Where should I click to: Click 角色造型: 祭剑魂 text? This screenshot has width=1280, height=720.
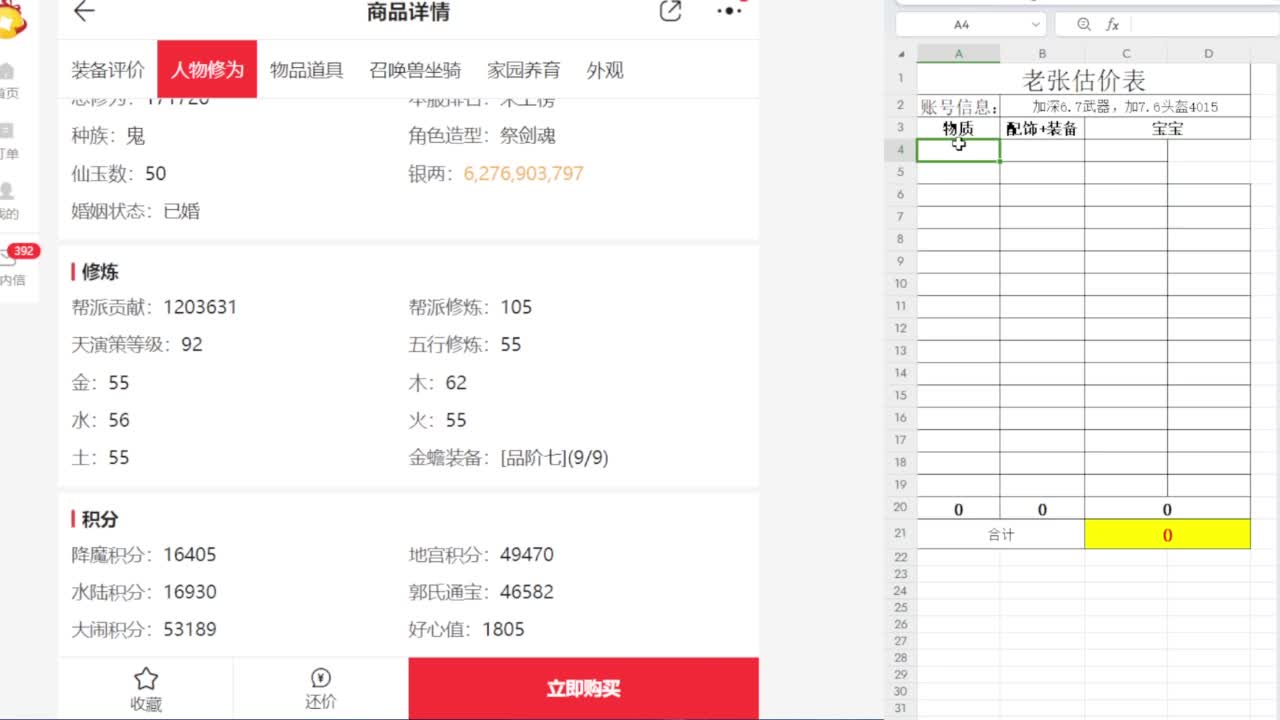(x=482, y=135)
